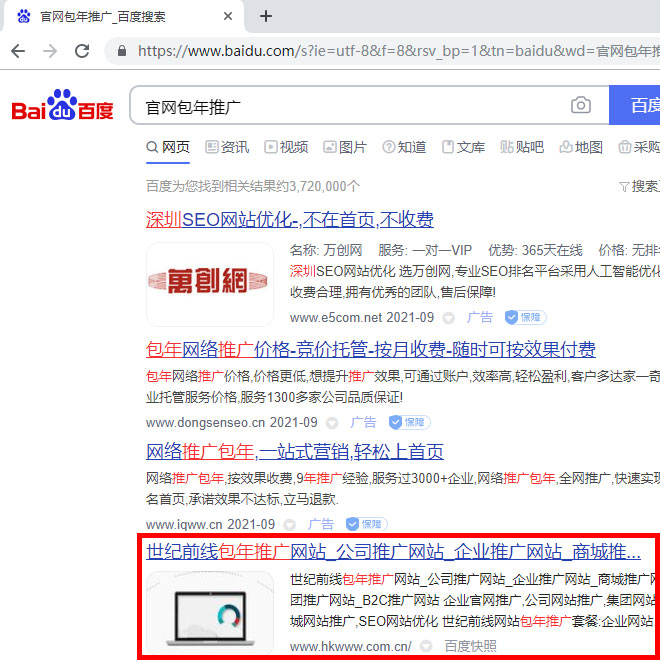Click the www.iqww.cn 2021-09 URL
The width and height of the screenshot is (660, 660).
pos(210,524)
